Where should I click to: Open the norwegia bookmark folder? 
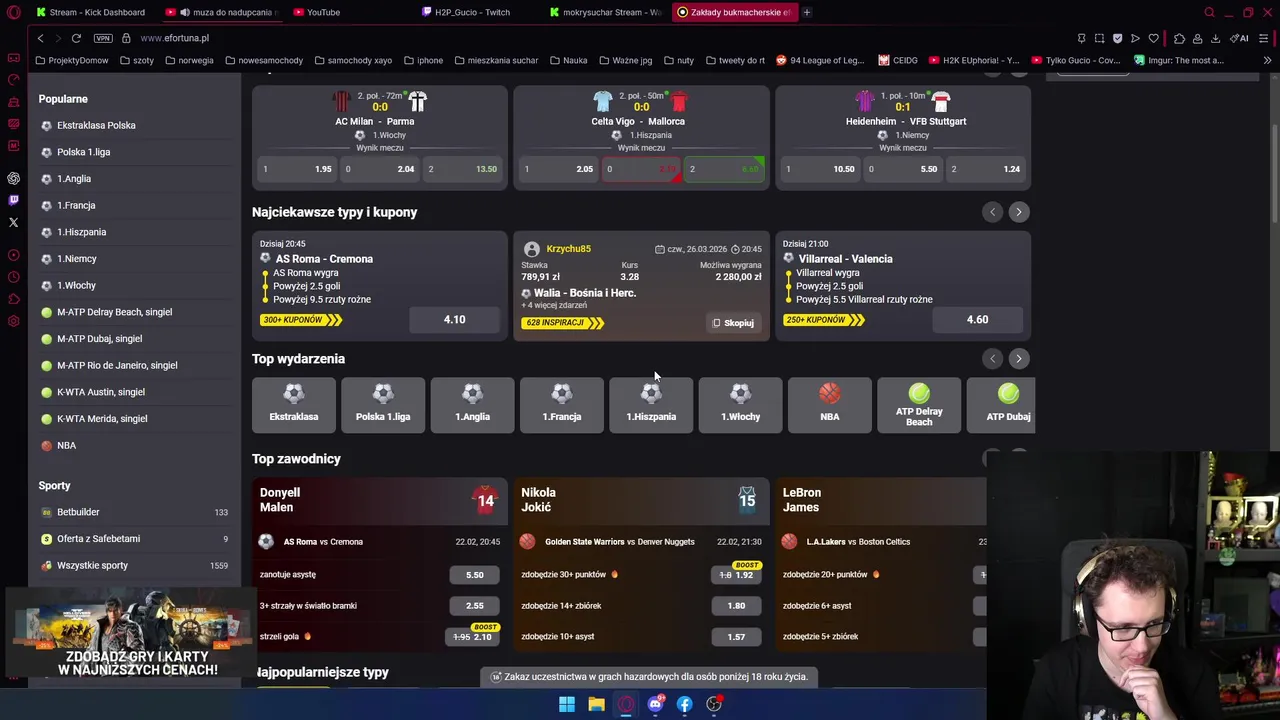coord(189,60)
